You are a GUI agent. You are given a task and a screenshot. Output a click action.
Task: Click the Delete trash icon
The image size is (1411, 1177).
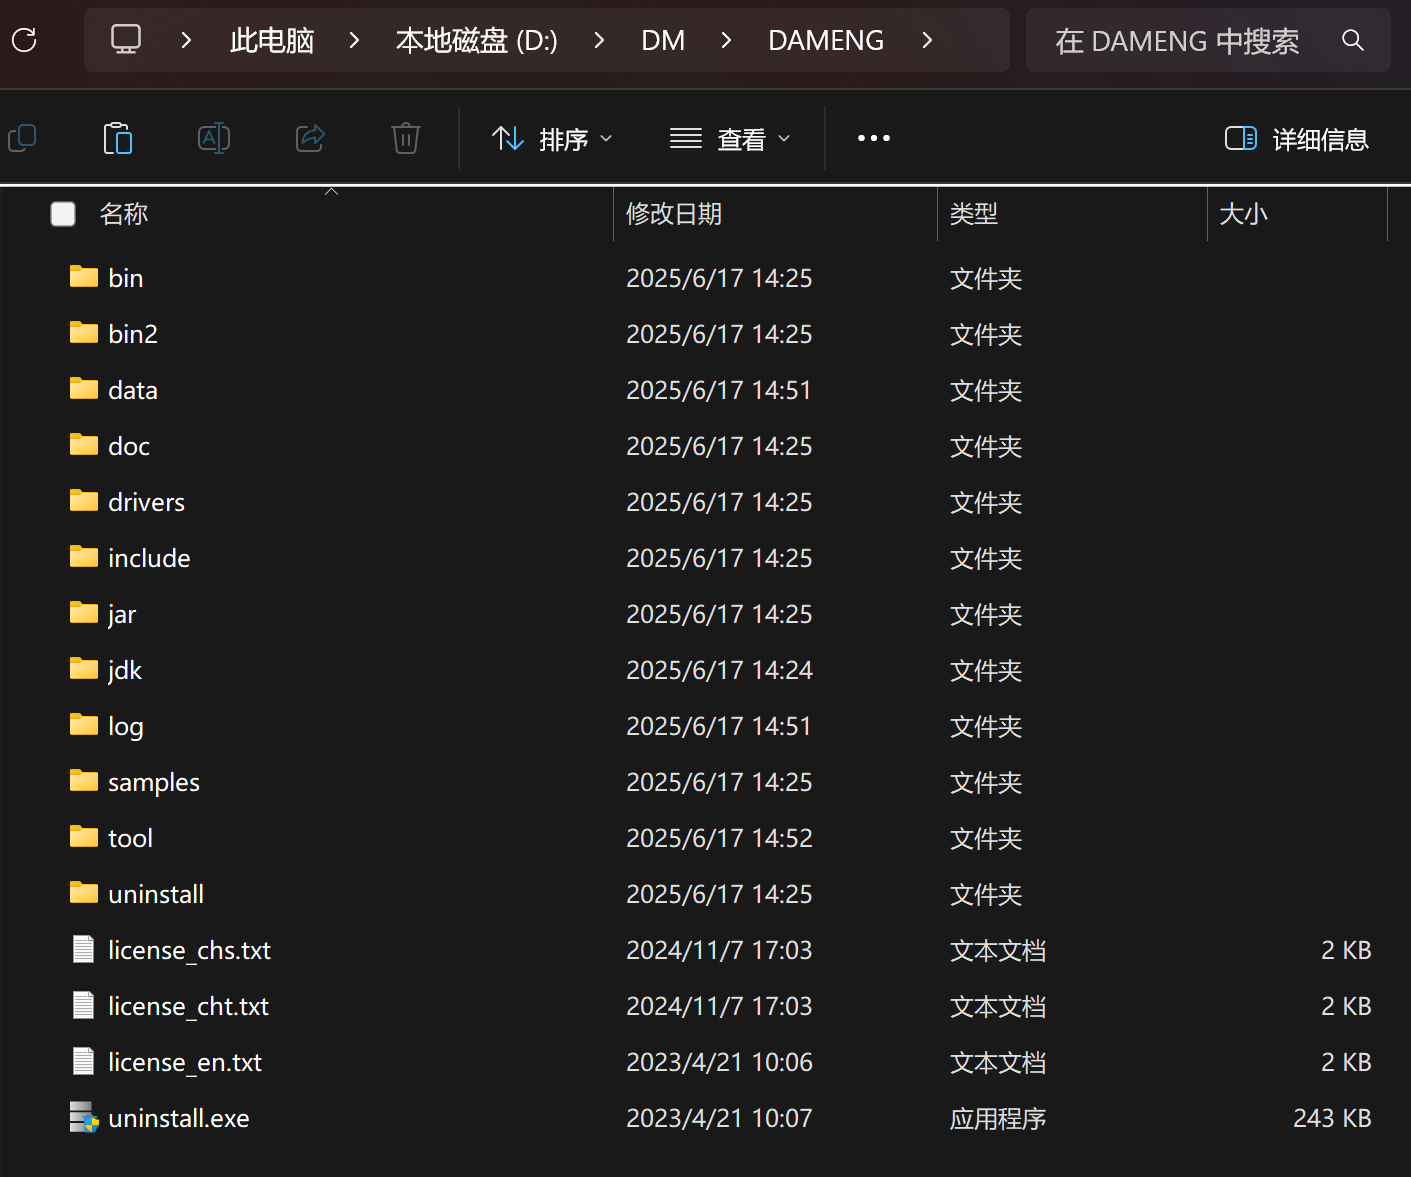tap(406, 138)
